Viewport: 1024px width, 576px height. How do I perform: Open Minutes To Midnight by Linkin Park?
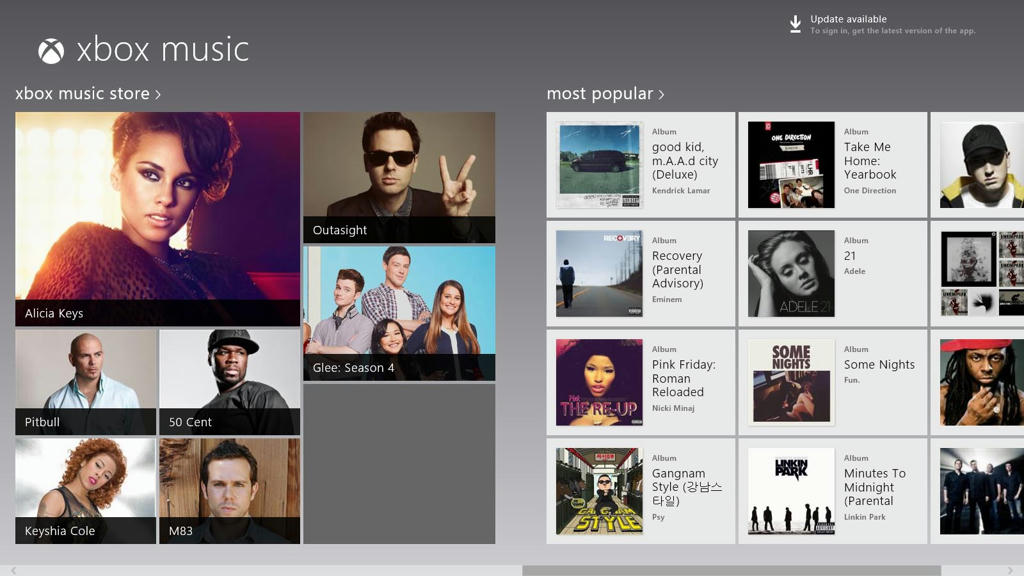click(x=835, y=490)
